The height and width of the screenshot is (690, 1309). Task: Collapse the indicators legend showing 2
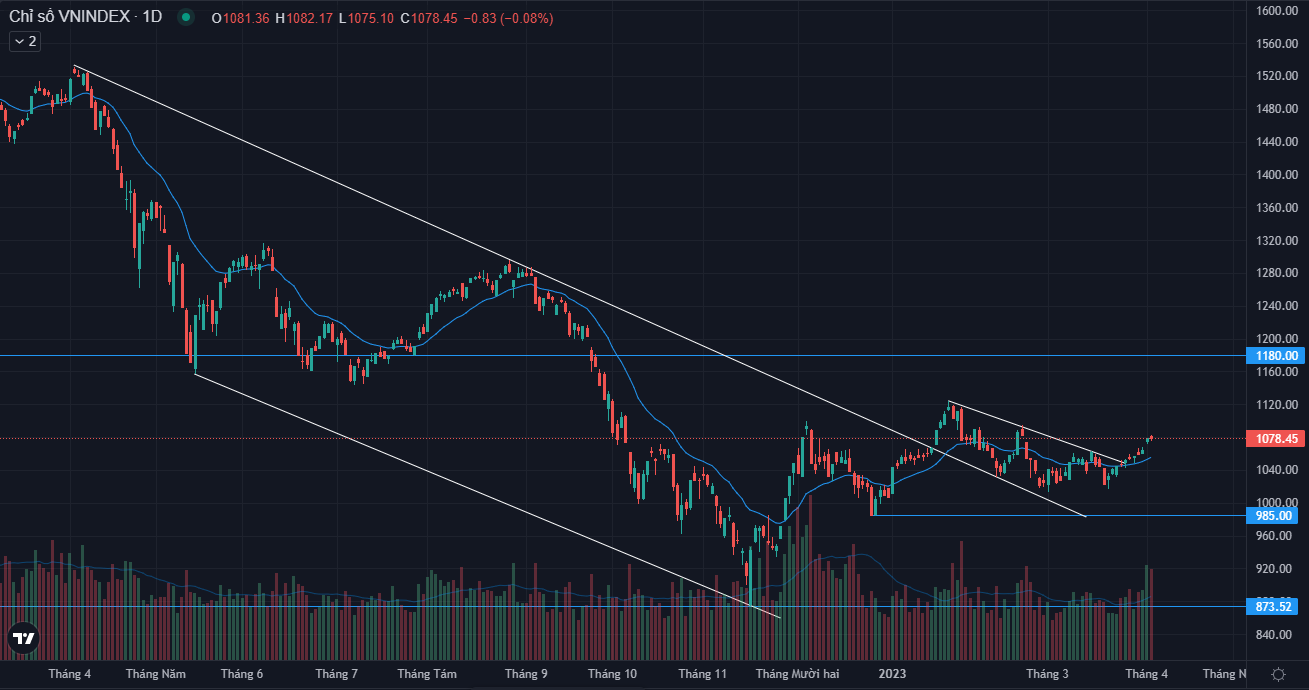pyautogui.click(x=24, y=41)
